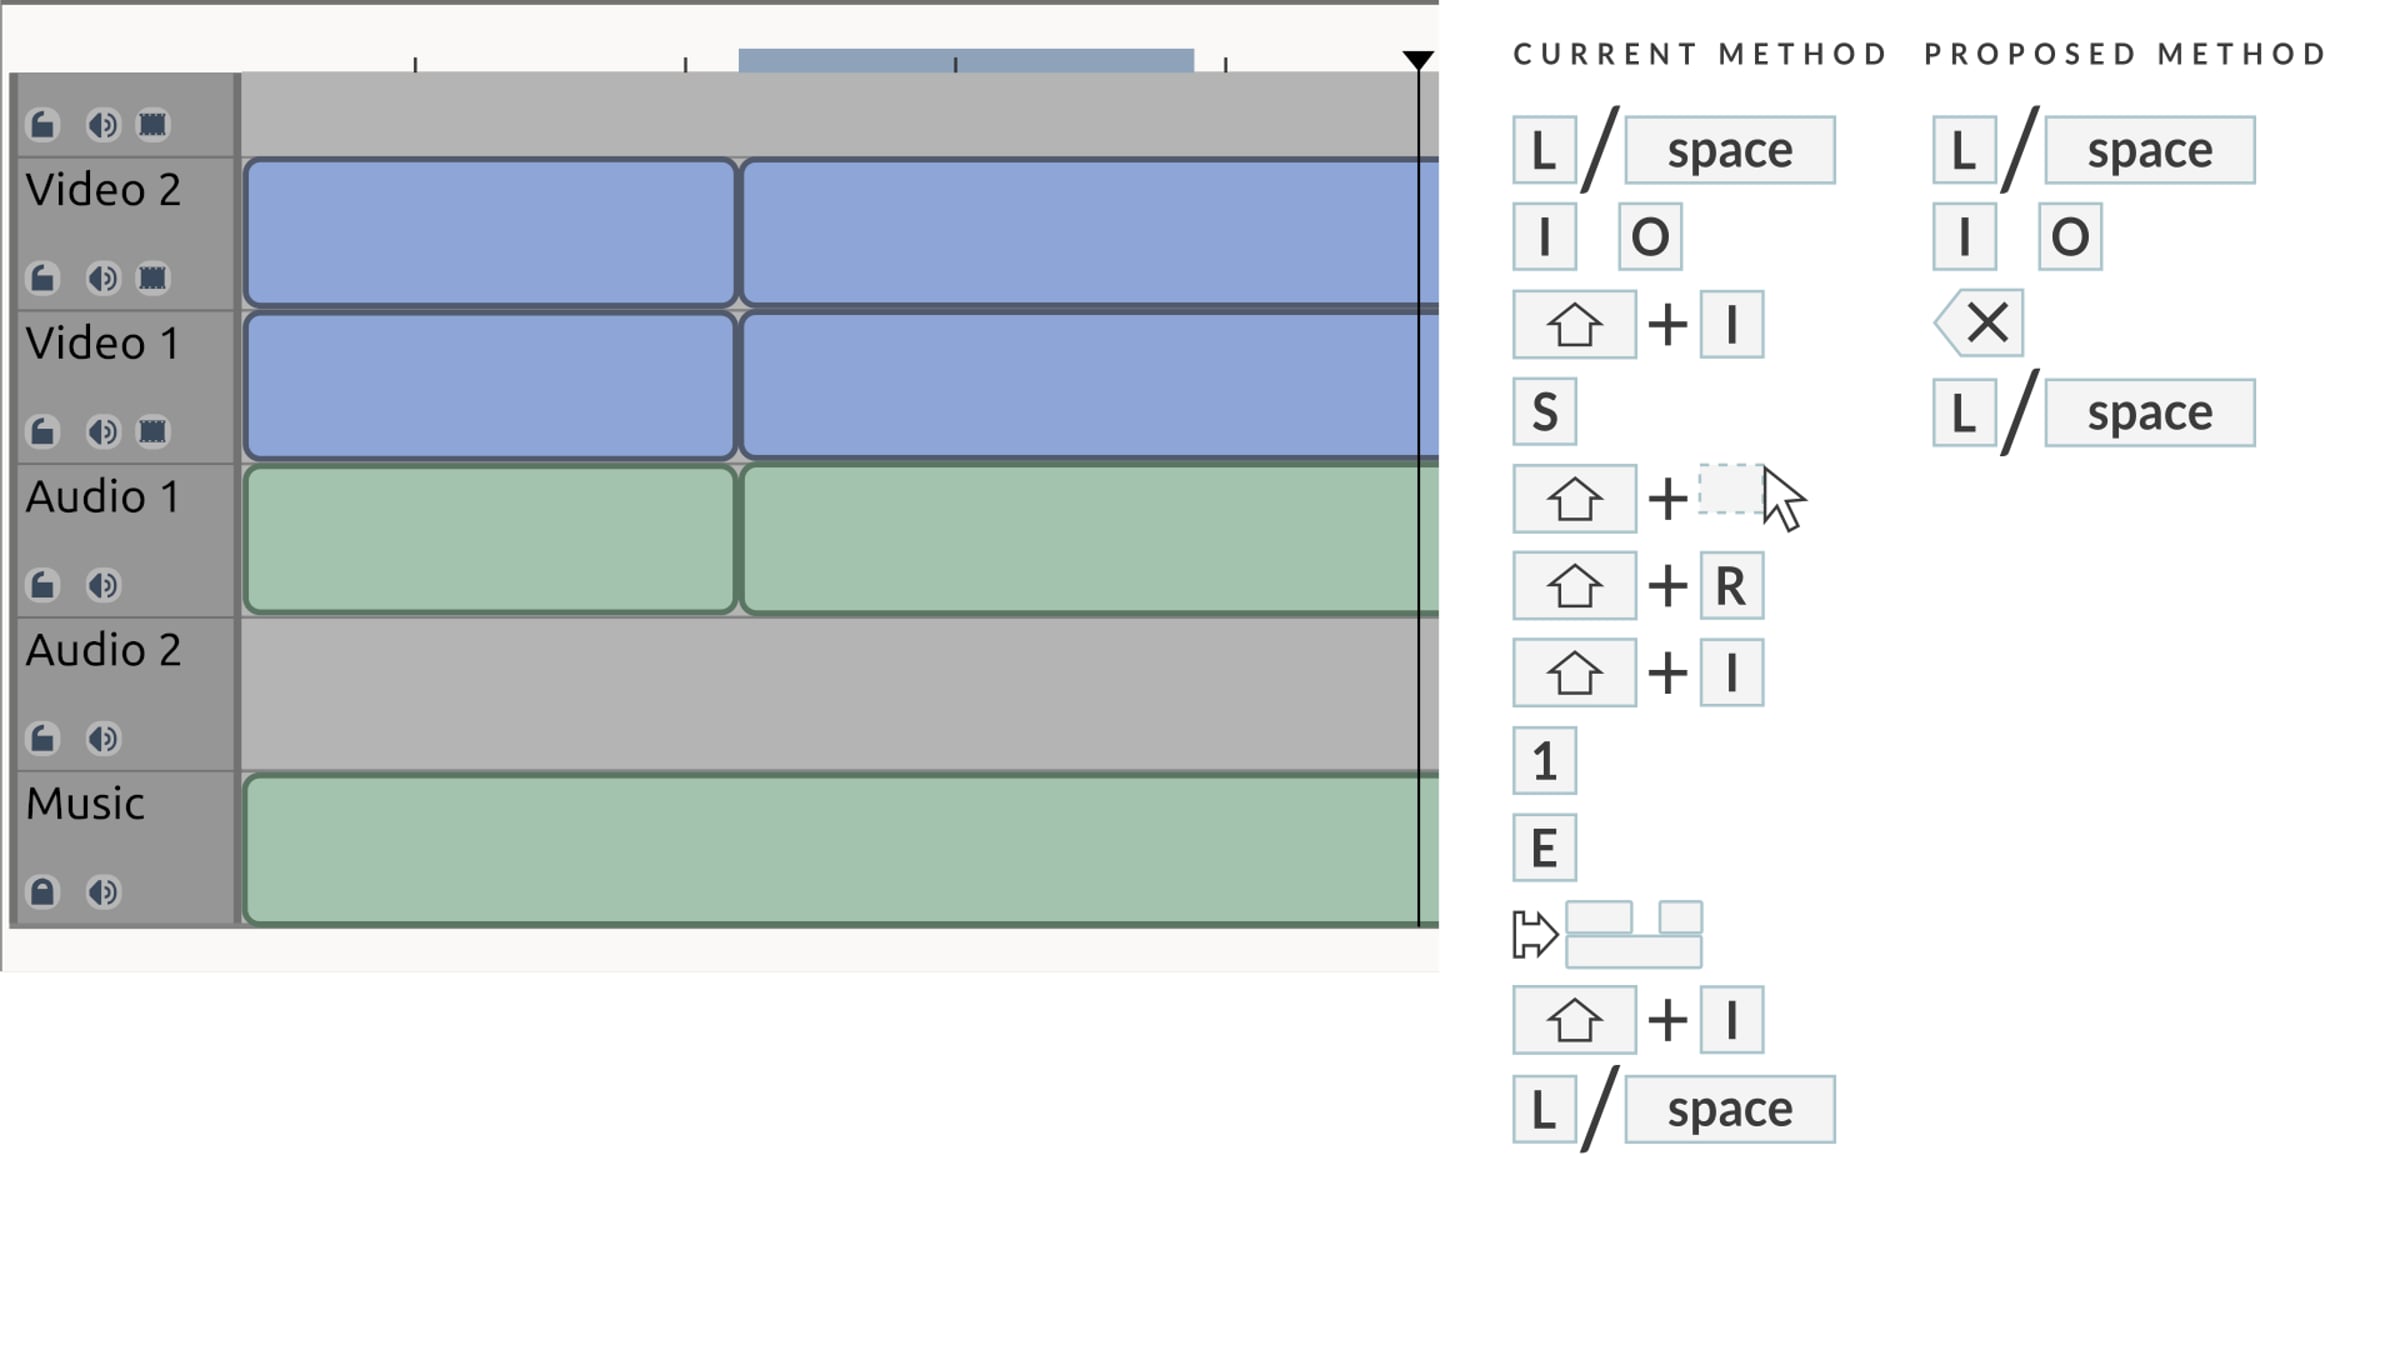This screenshot has height=1350, width=2400.
Task: Click the tab key arrow icon
Action: 1534,934
